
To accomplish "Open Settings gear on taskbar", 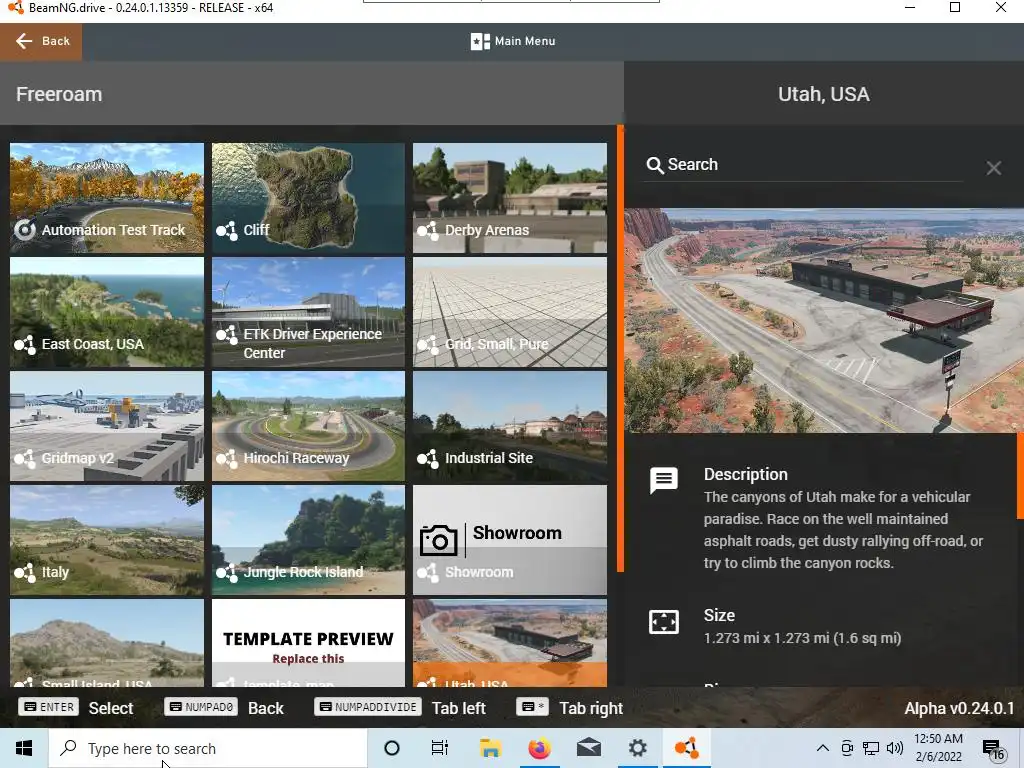I will (637, 748).
